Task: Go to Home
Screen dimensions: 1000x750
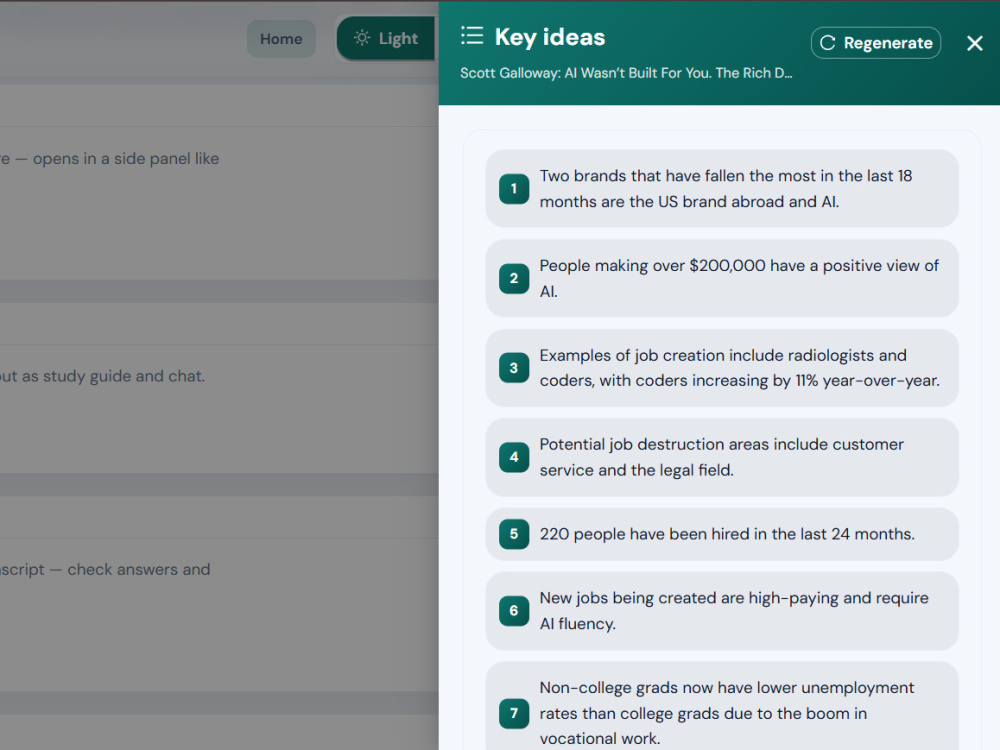Action: point(281,38)
